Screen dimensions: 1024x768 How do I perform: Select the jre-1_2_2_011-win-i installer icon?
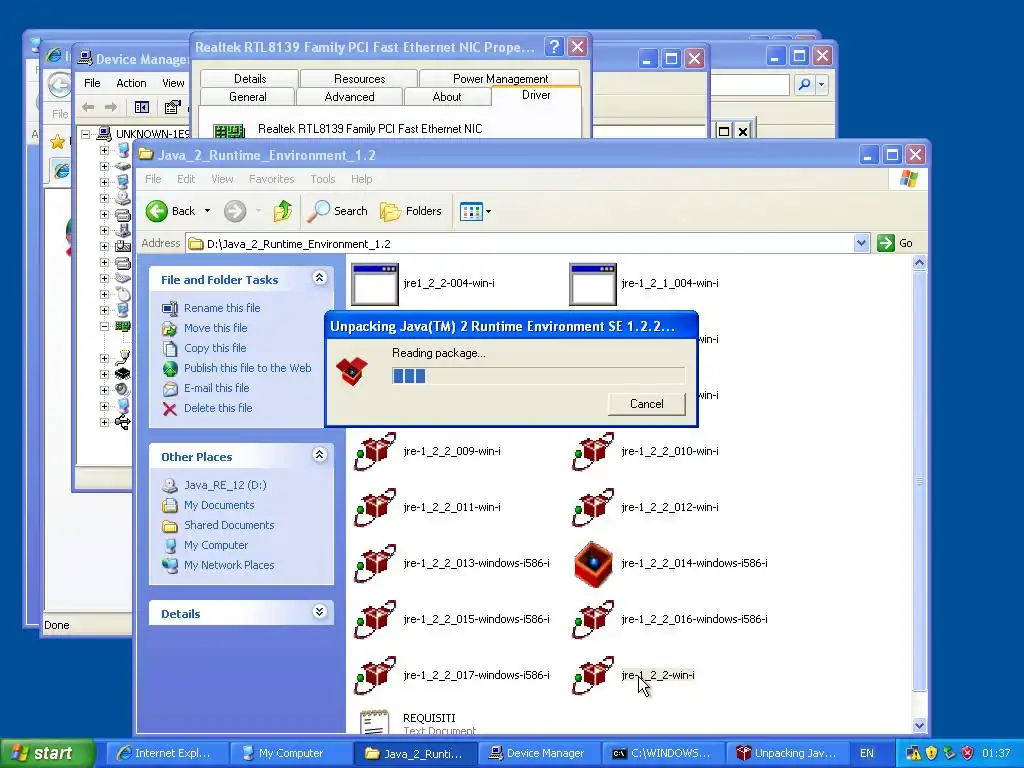coord(375,507)
